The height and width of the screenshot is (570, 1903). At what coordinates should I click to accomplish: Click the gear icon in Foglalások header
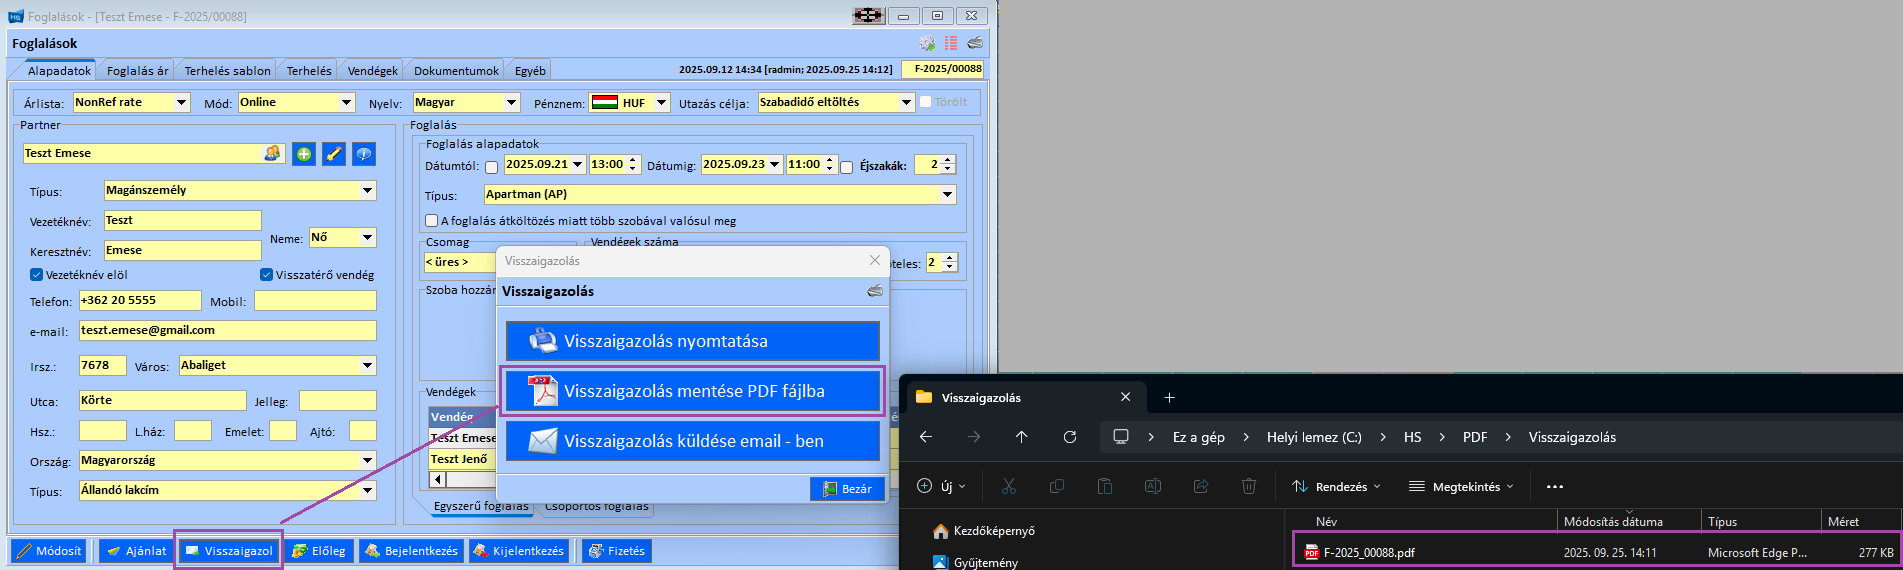point(927,43)
